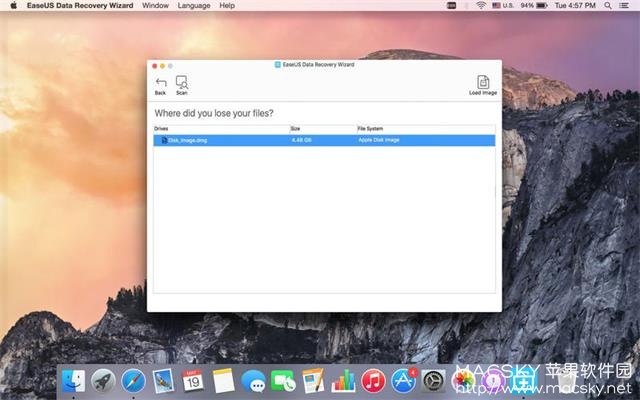Click the Wi-Fi status icon
Image resolution: width=640 pixels, height=400 pixels.
coord(481,5)
